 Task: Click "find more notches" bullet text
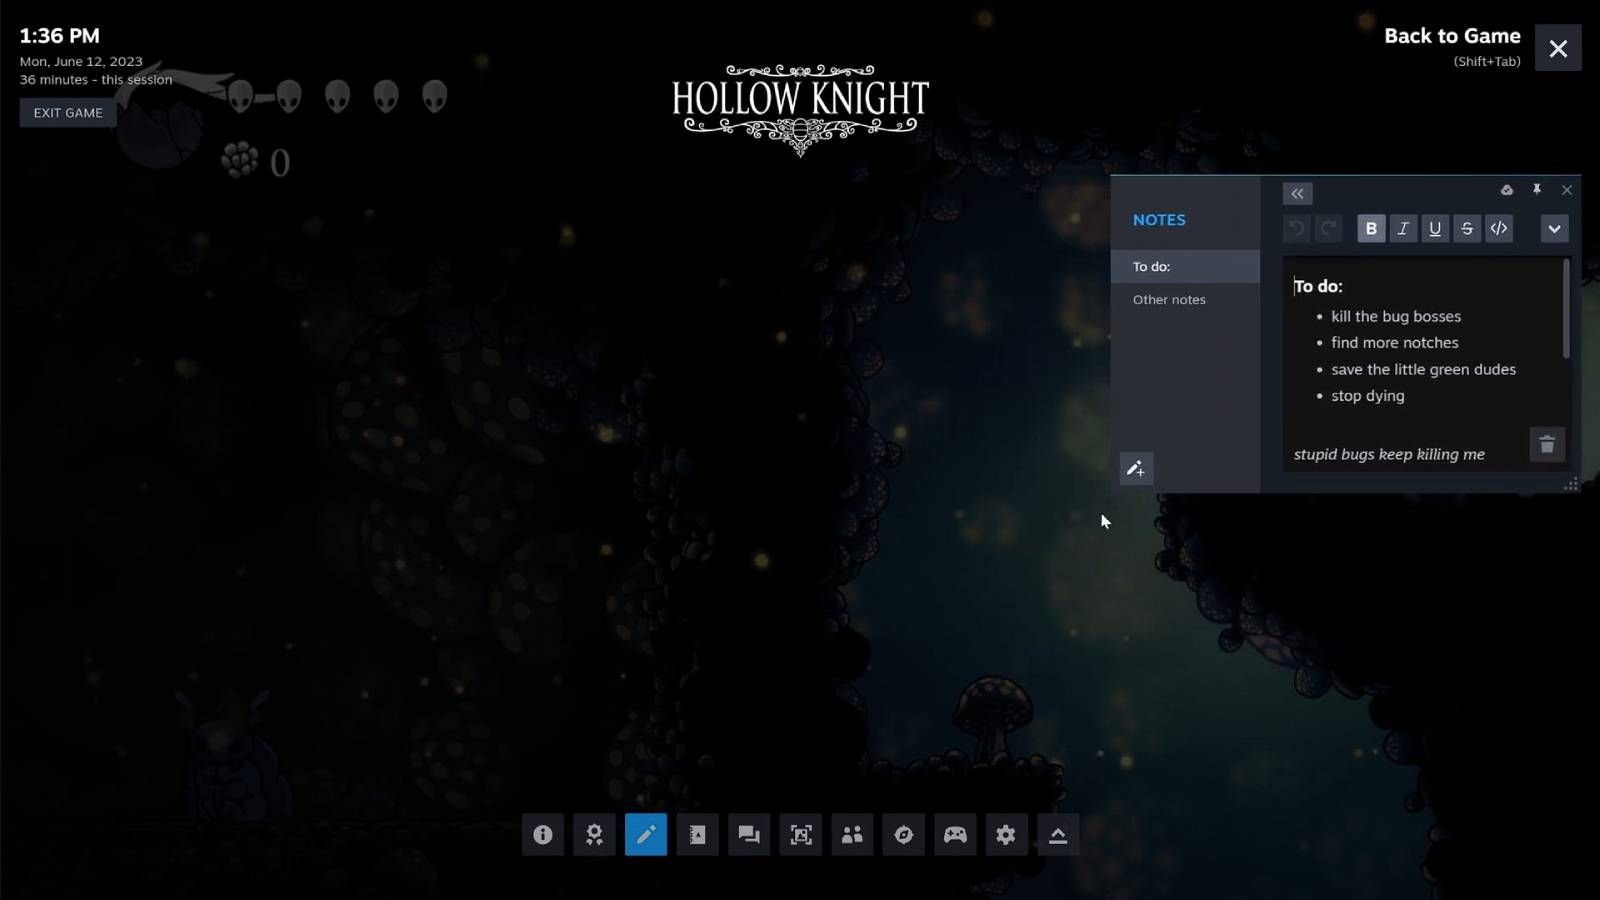(x=1394, y=342)
